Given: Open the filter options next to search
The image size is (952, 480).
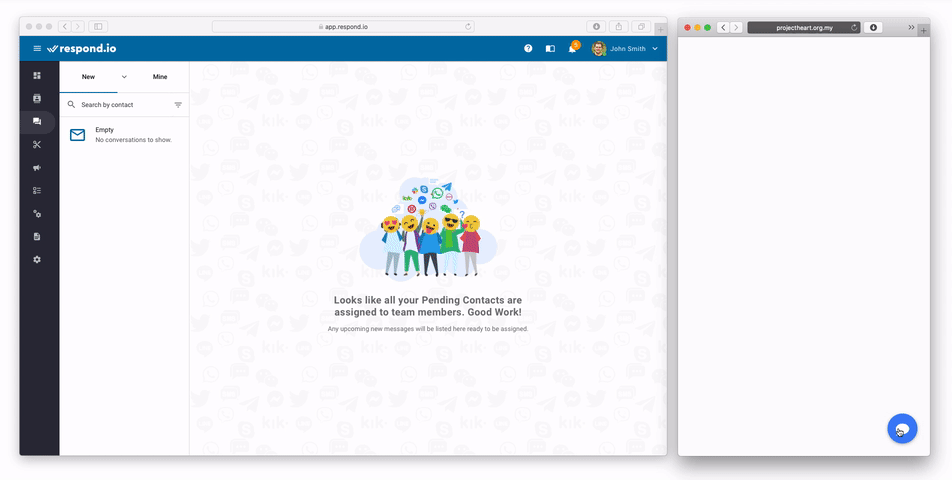Looking at the screenshot, I should point(178,104).
